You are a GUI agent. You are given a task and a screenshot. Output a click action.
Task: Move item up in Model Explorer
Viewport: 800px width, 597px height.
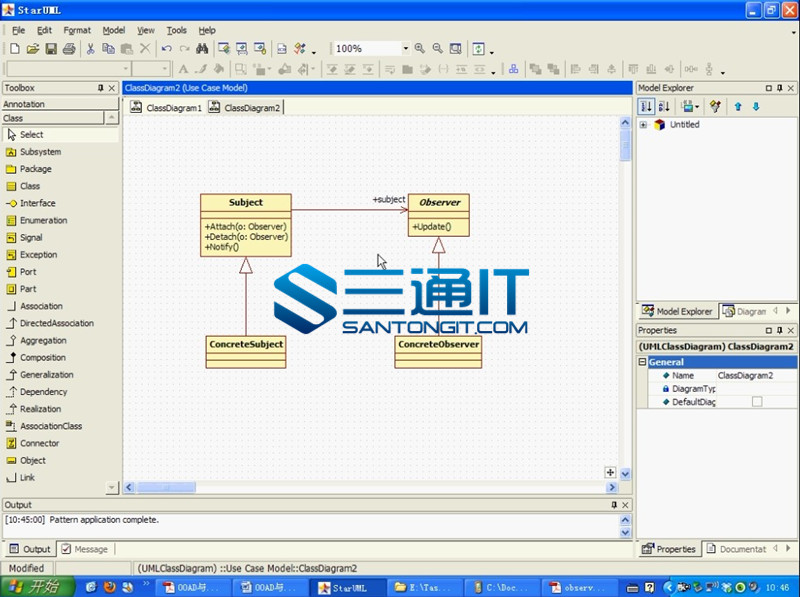(738, 106)
